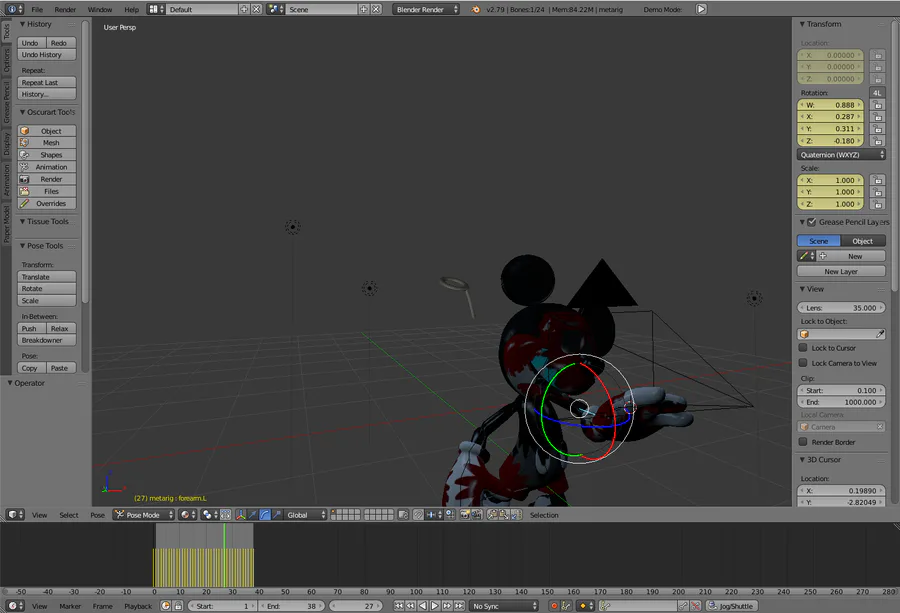Click the add new scene plus icon

[x=364, y=9]
